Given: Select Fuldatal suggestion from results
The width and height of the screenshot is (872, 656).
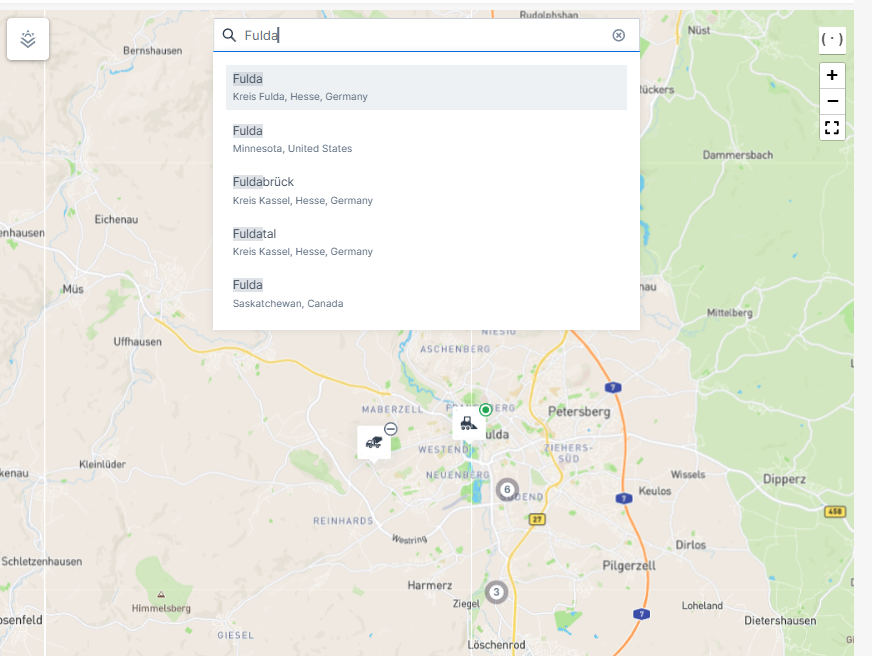Looking at the screenshot, I should (x=426, y=242).
